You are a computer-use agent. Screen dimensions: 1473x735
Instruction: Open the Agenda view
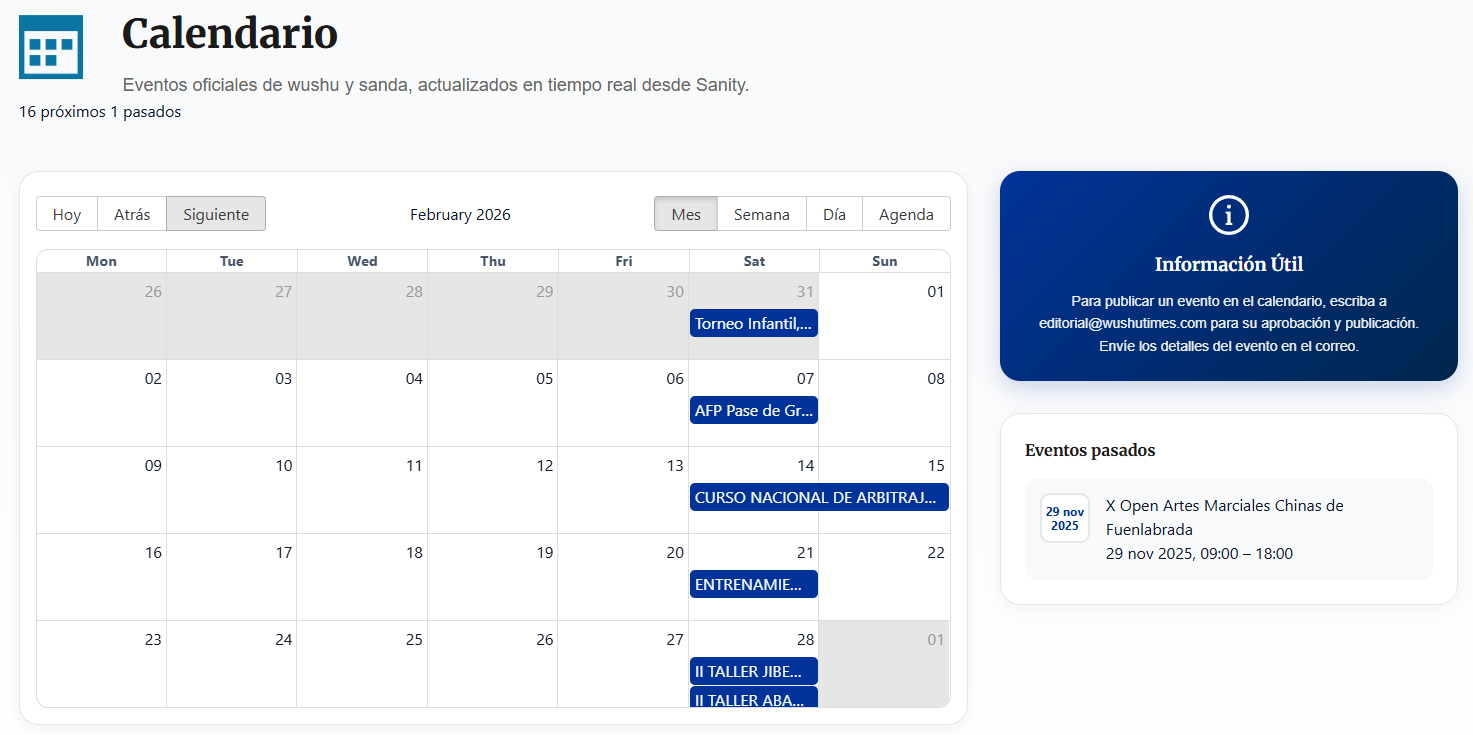[x=905, y=213]
